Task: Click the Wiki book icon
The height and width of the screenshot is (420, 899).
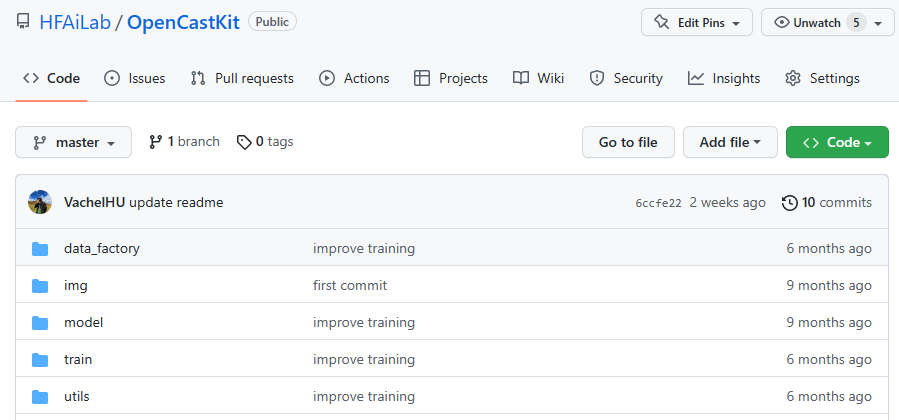Action: (x=521, y=78)
